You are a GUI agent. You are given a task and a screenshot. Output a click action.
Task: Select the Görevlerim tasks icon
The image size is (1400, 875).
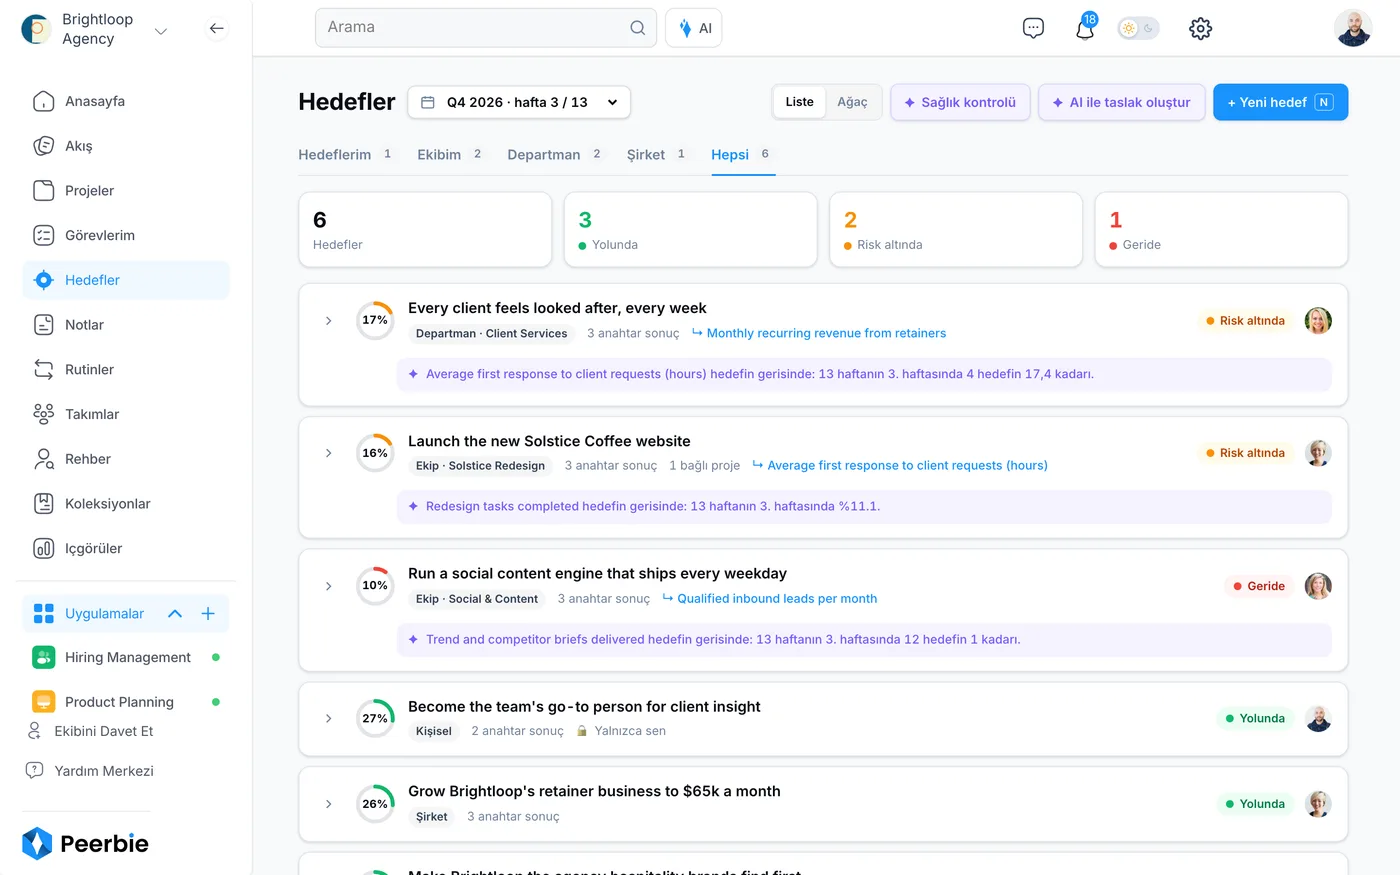coord(44,235)
